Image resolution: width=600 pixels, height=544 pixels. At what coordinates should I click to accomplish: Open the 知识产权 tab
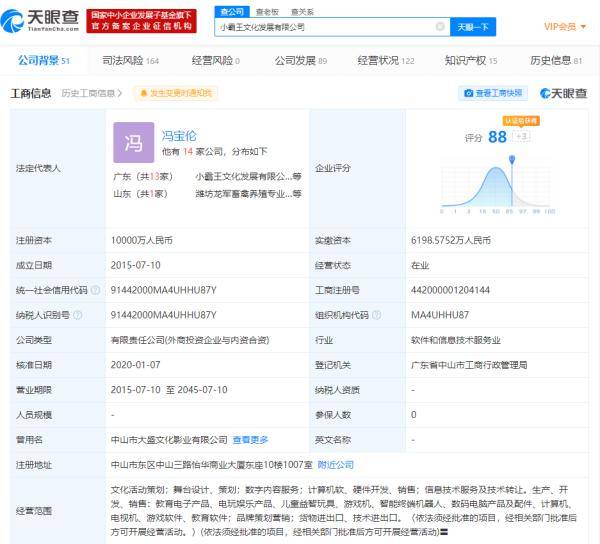click(x=471, y=60)
